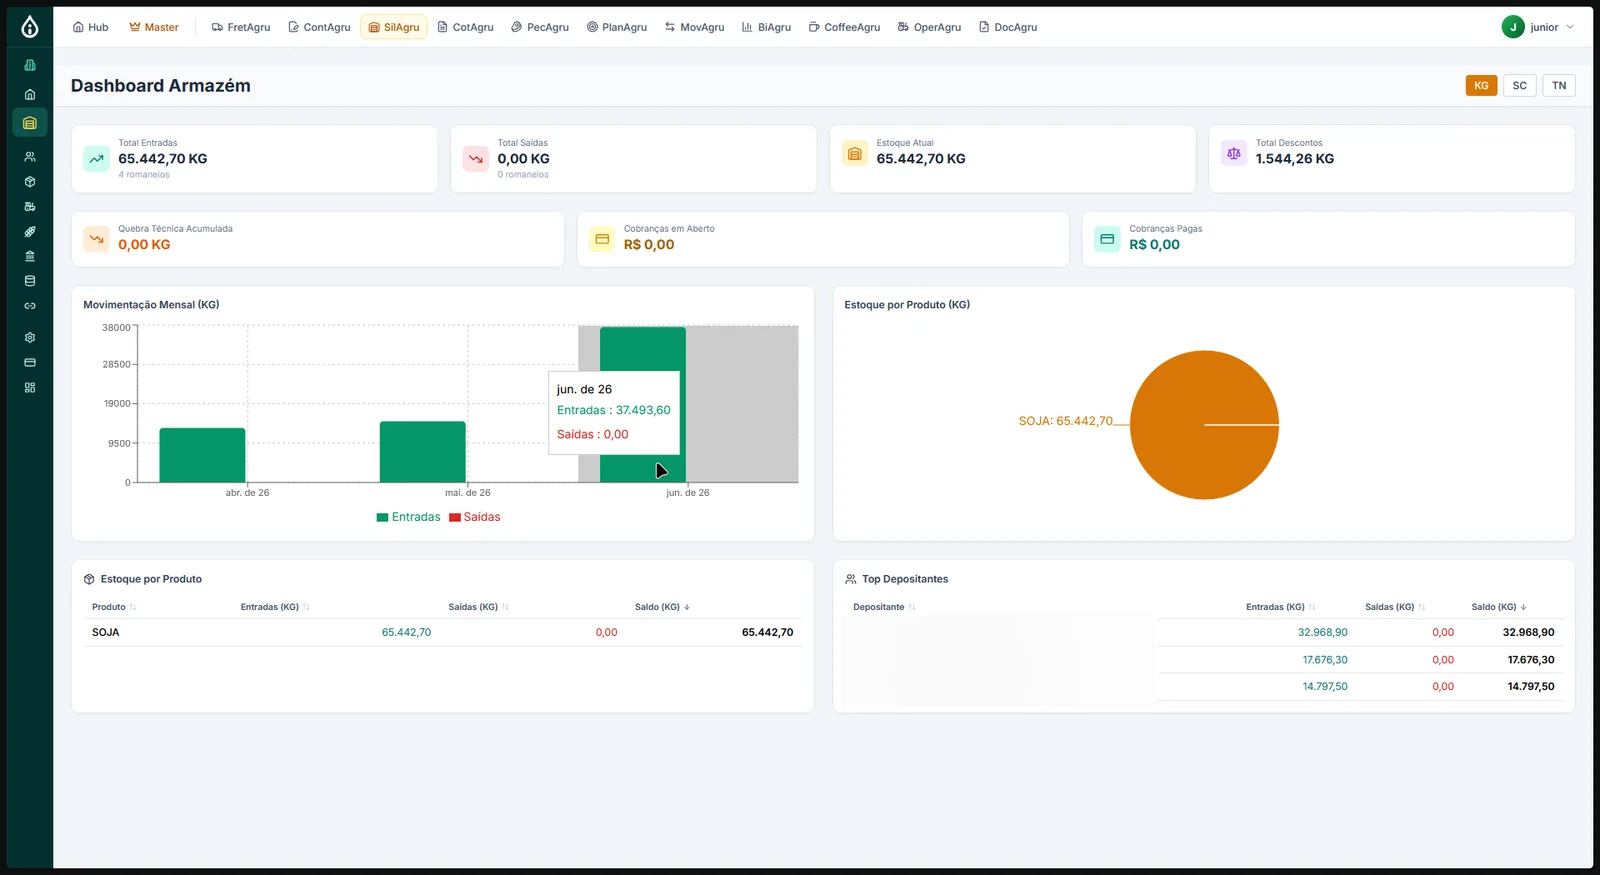The height and width of the screenshot is (875, 1600).
Task: Click the orange SOJA pie slice
Action: click(1204, 425)
